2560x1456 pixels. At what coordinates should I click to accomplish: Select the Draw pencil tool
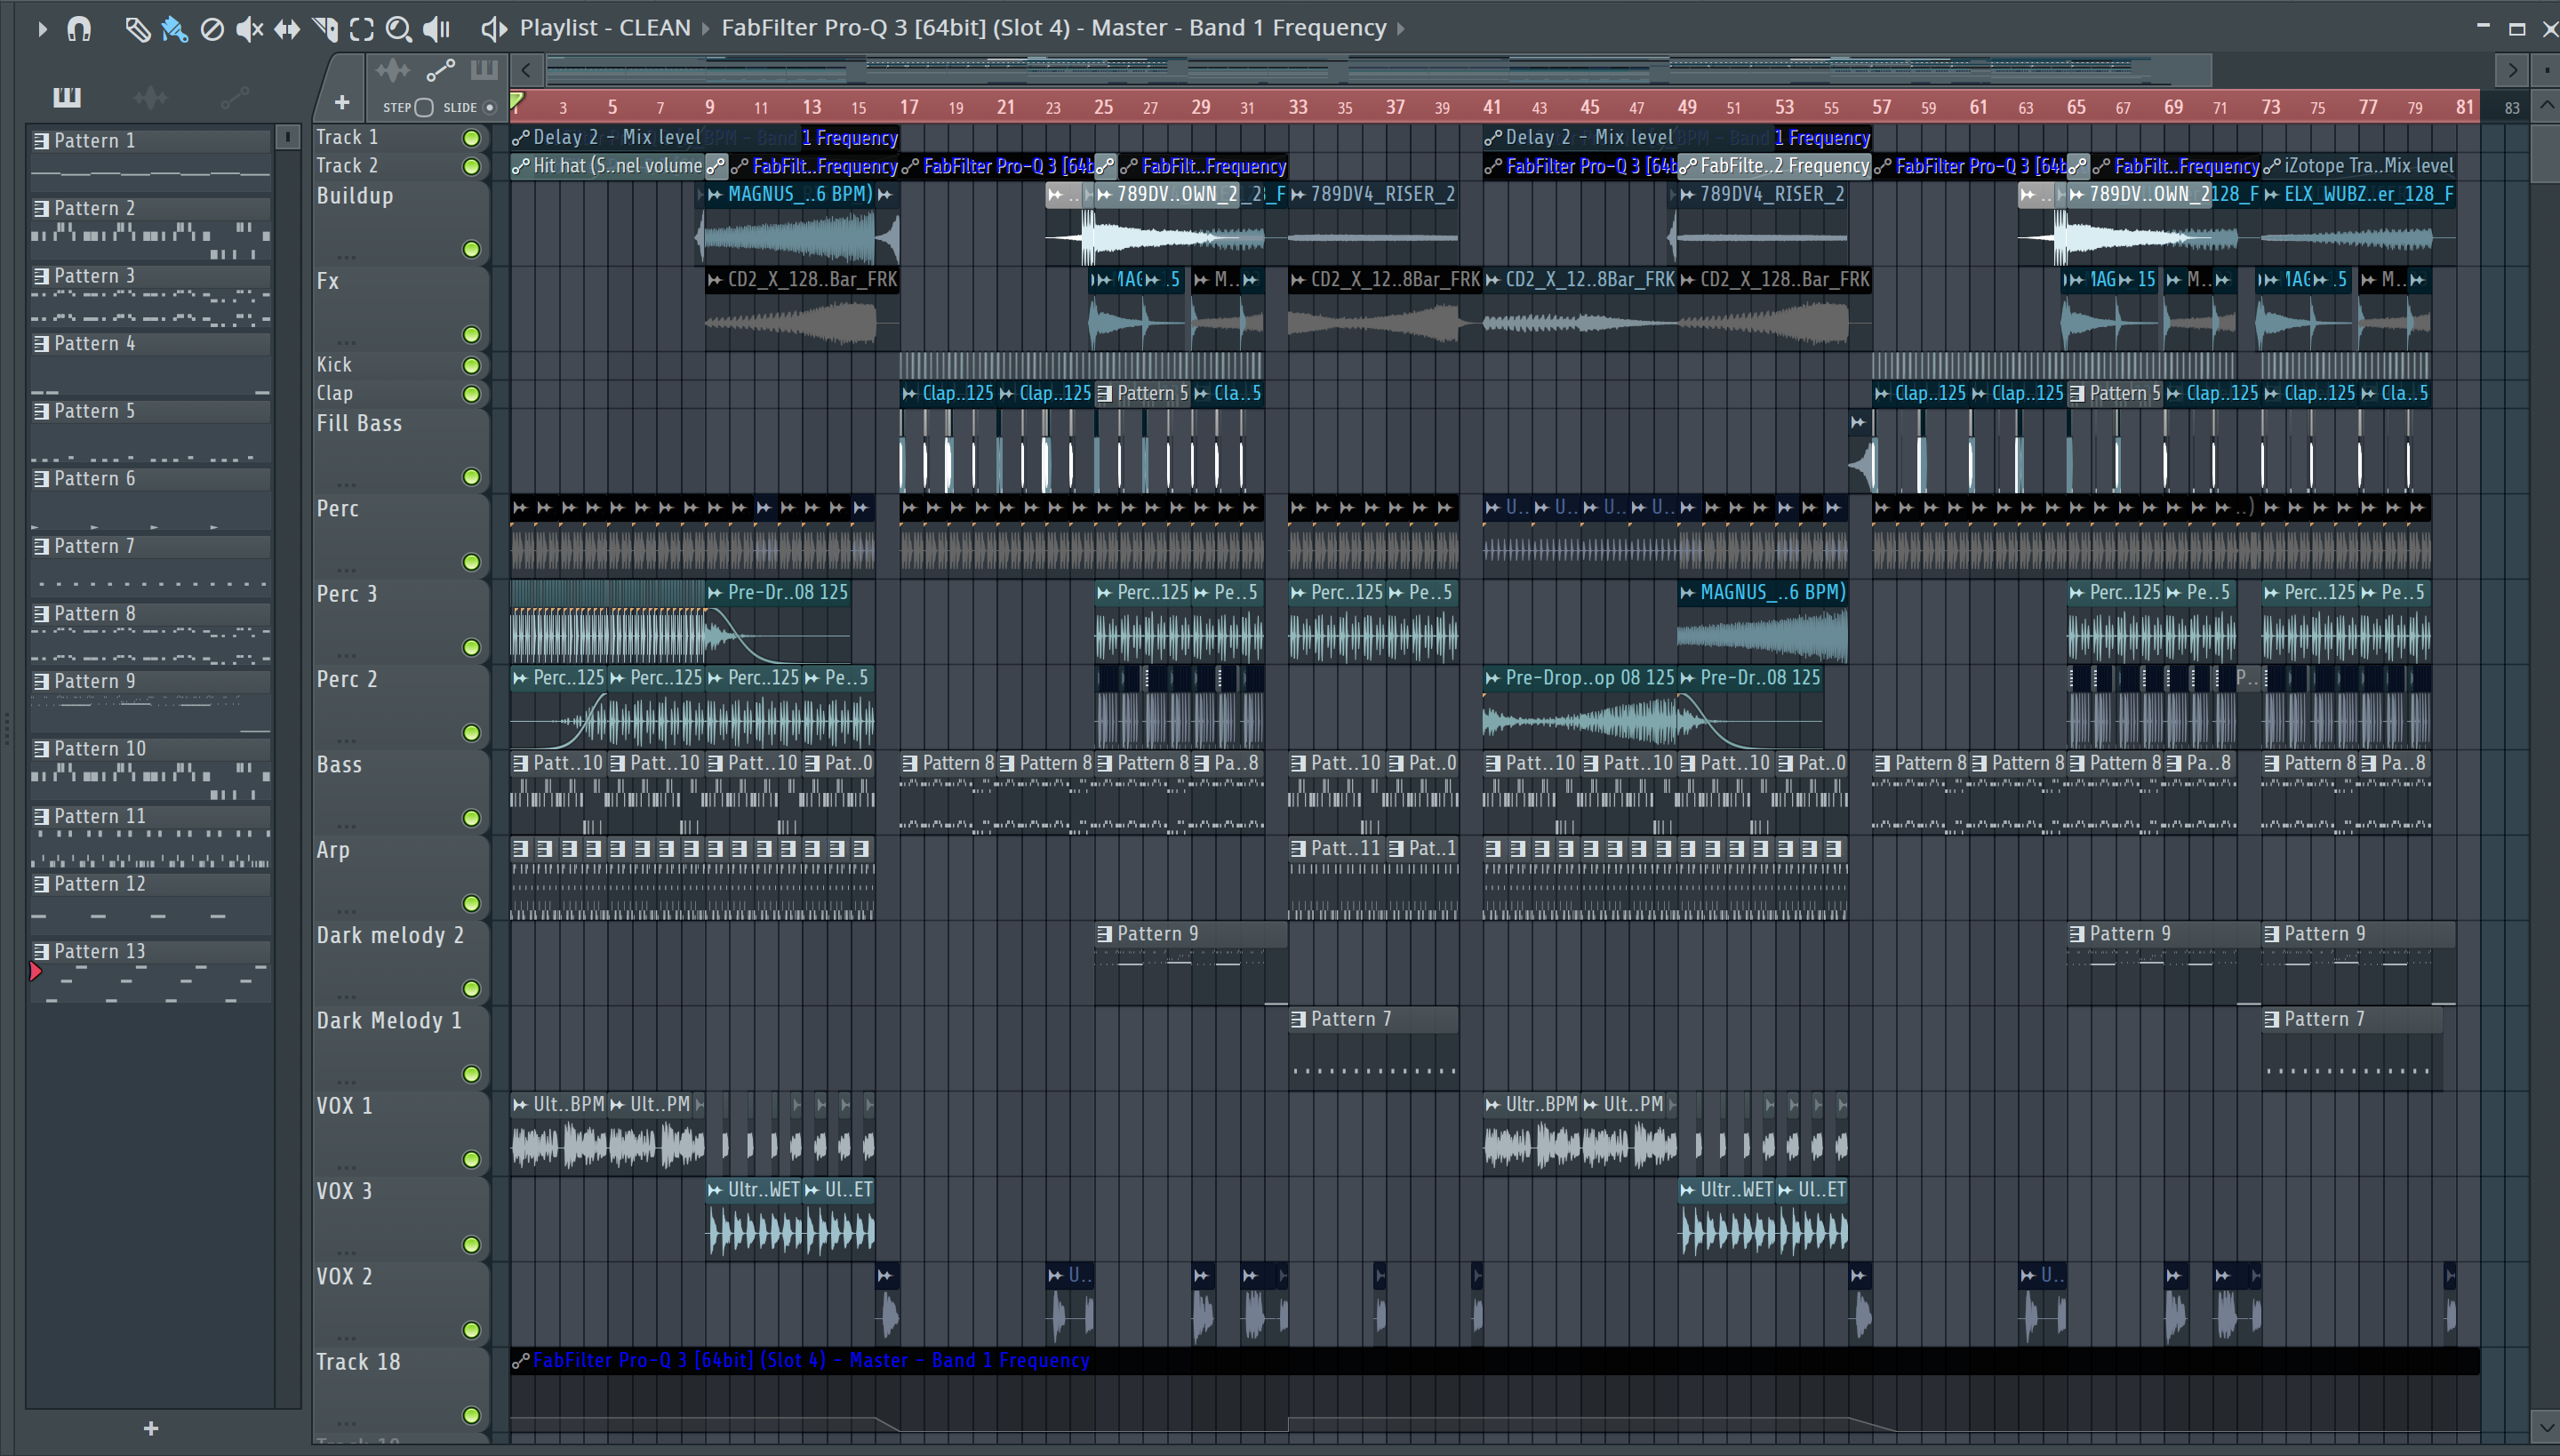point(137,29)
